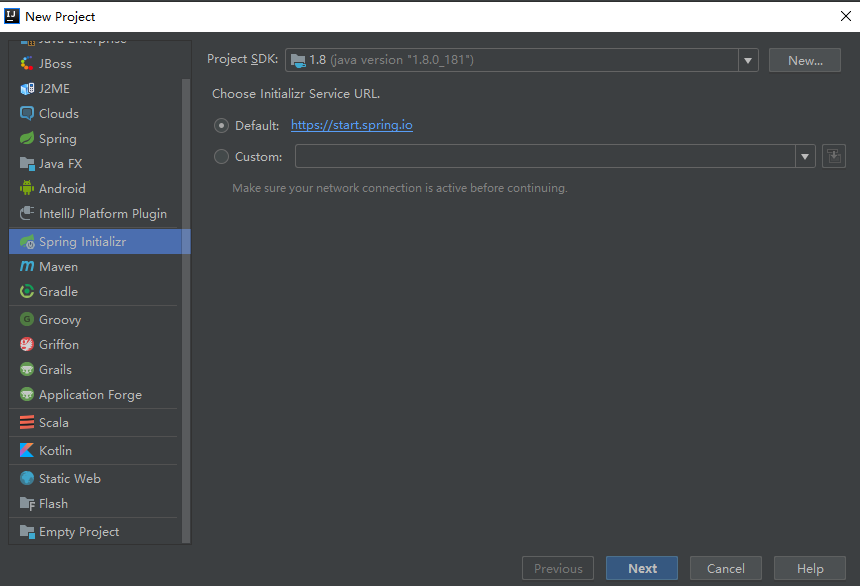The height and width of the screenshot is (586, 860).
Task: Choose Kotlin project type
Action: pyautogui.click(x=95, y=450)
